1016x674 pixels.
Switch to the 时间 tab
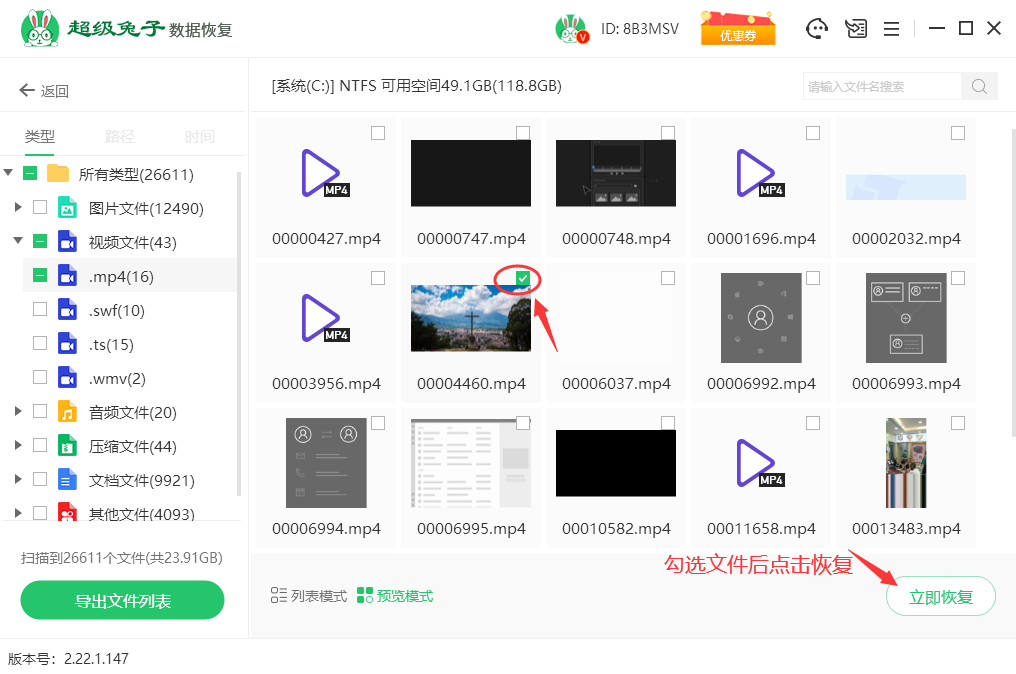point(200,137)
